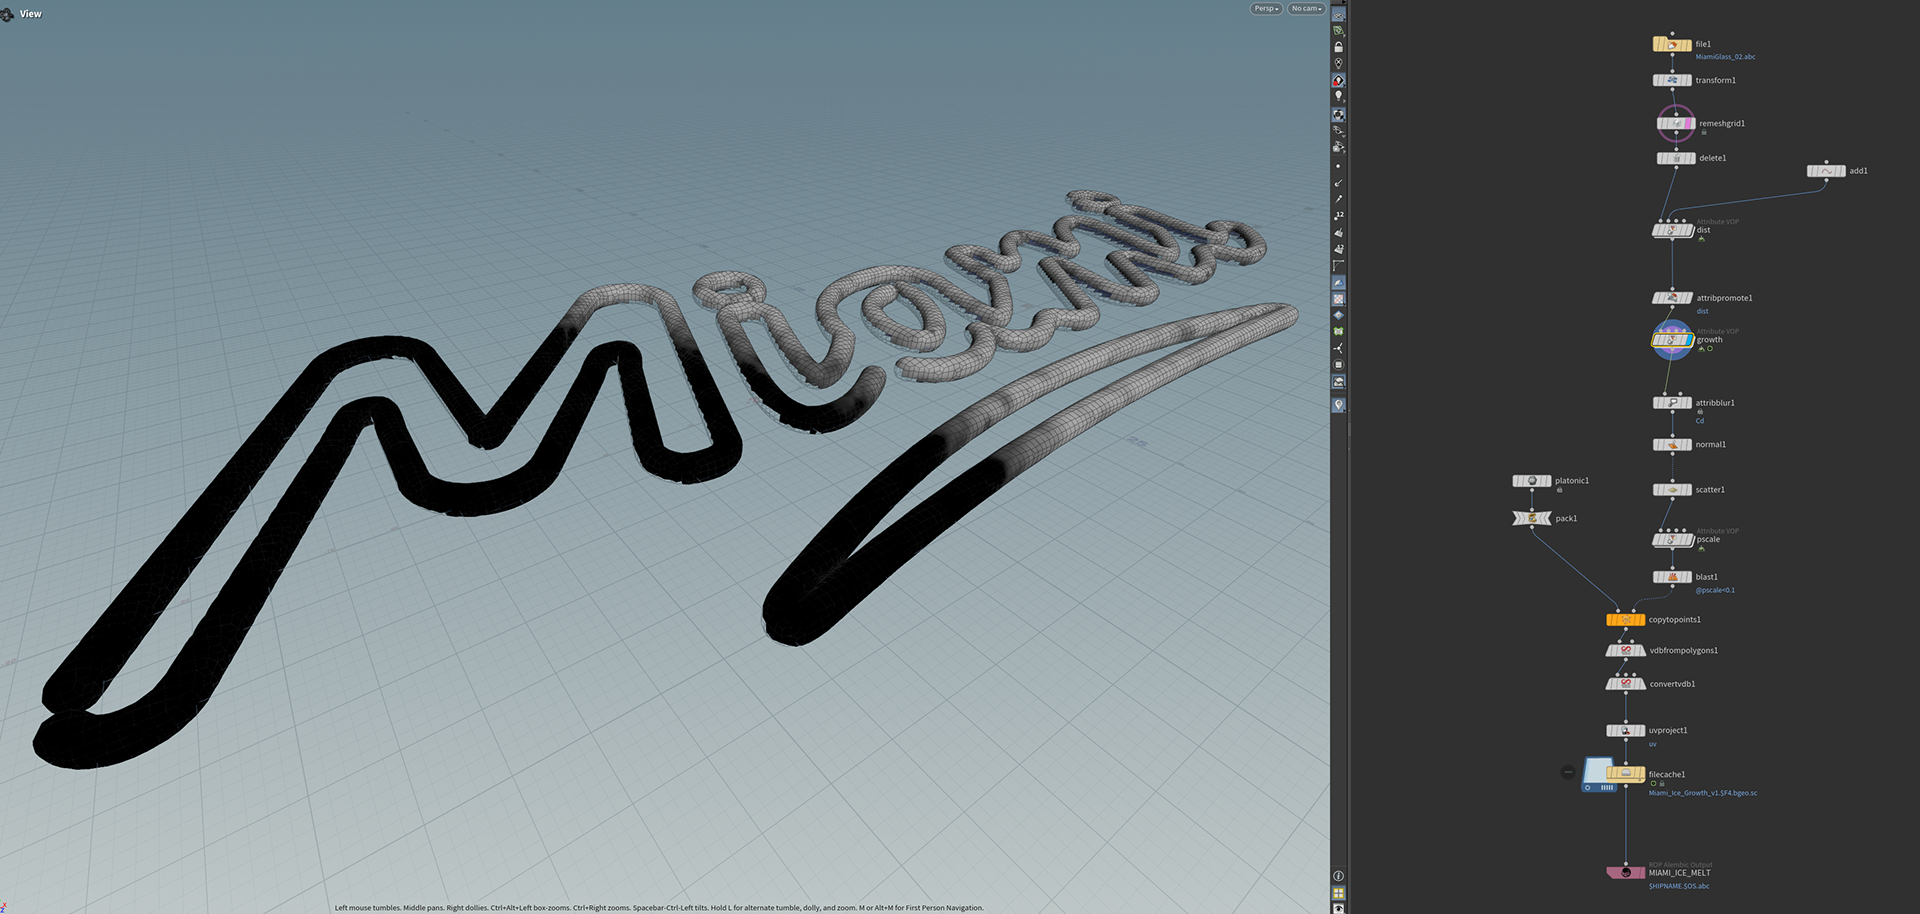This screenshot has width=1920, height=914.
Task: Select the MIAMI_ICE_MELT Alembic output node
Action: tap(1626, 873)
